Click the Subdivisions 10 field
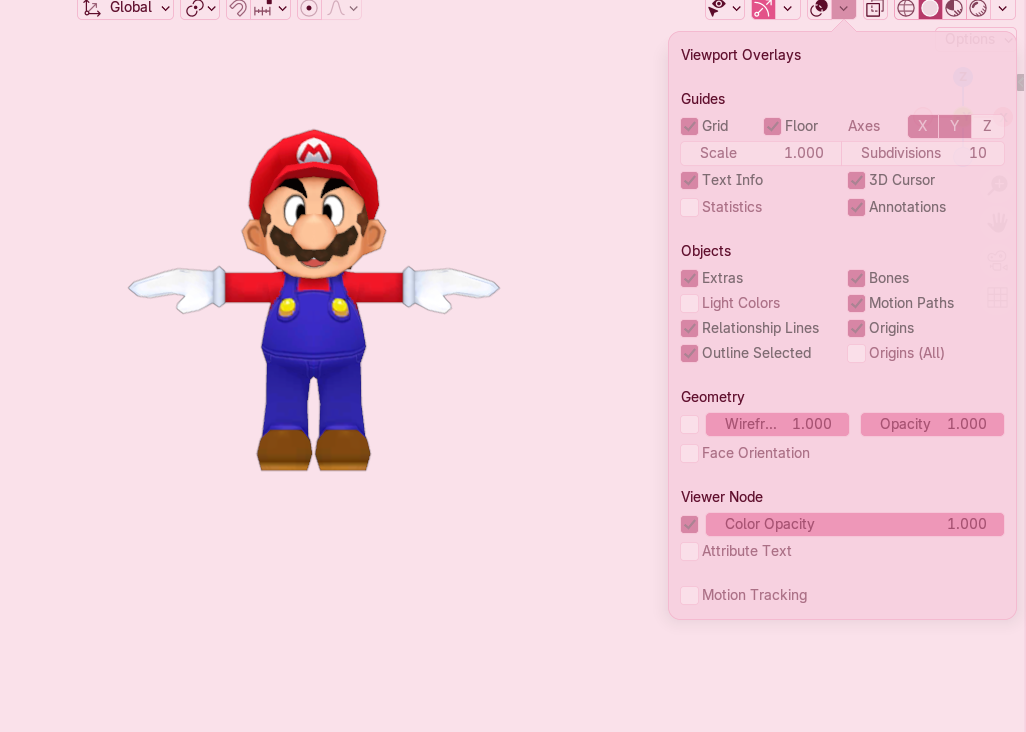This screenshot has width=1026, height=732. click(923, 153)
